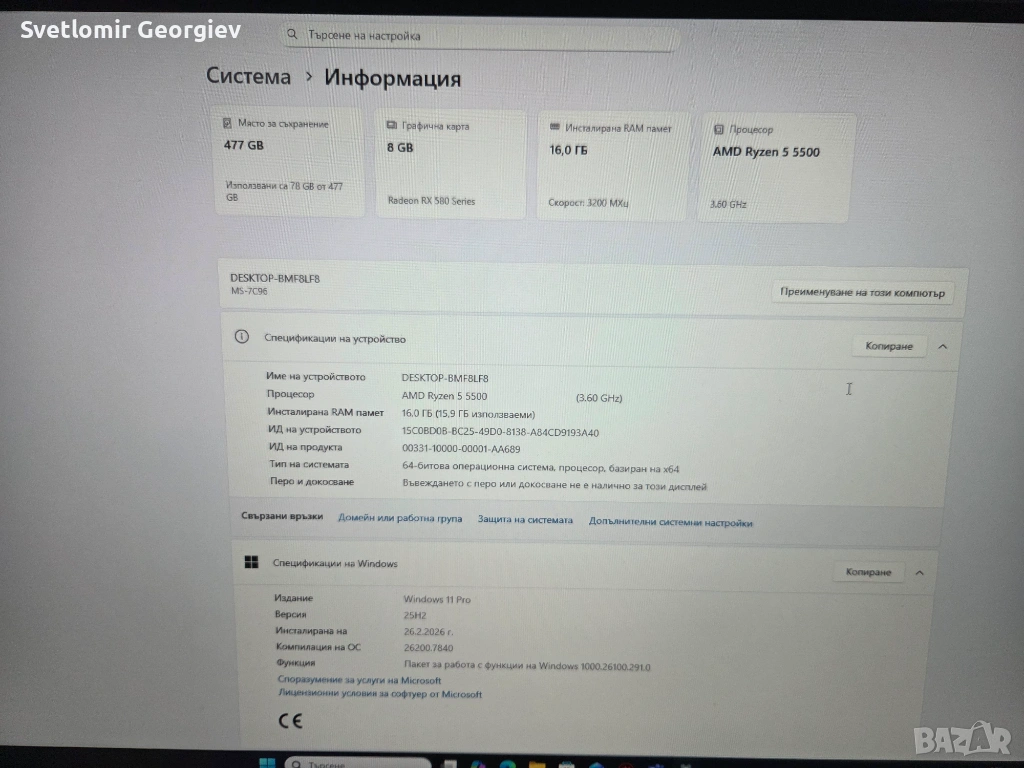Open Допълнителни системни настройки link
The width and height of the screenshot is (1024, 768).
coord(671,522)
